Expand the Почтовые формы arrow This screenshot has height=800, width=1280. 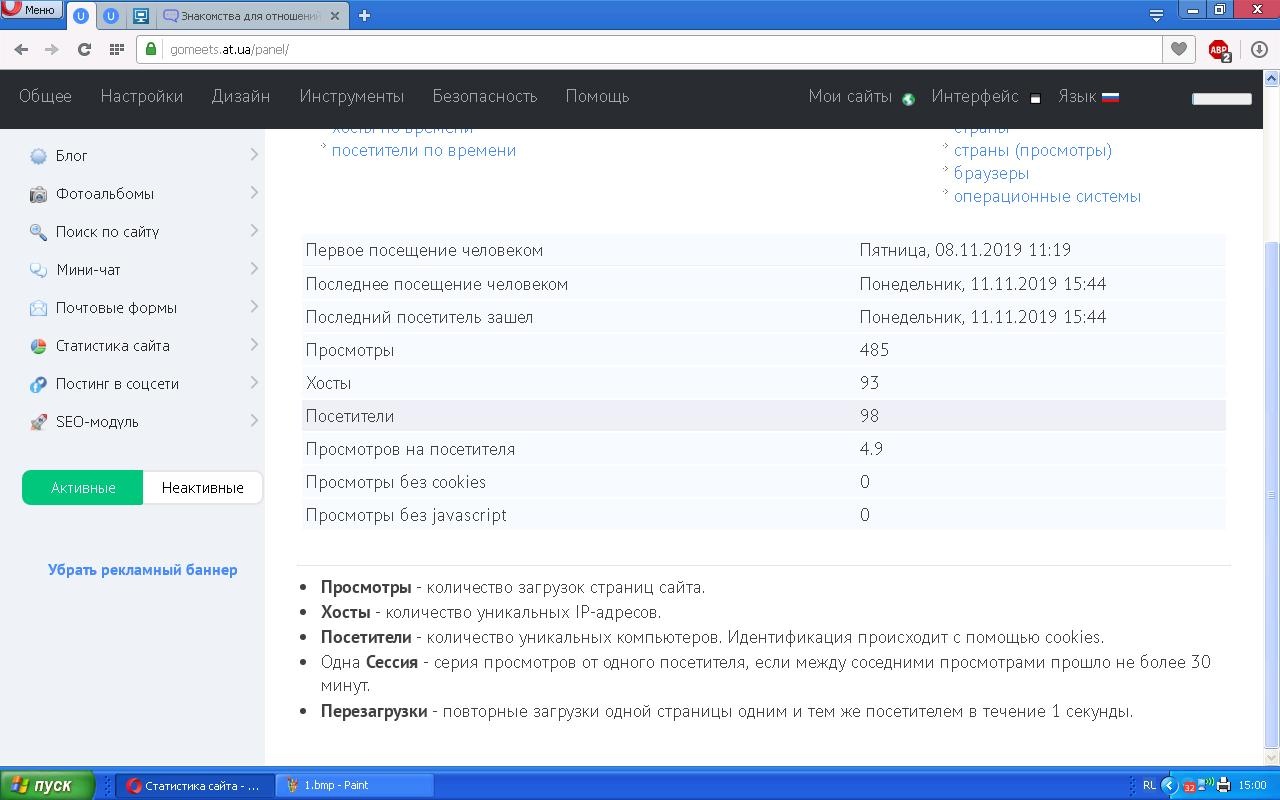tap(254, 306)
